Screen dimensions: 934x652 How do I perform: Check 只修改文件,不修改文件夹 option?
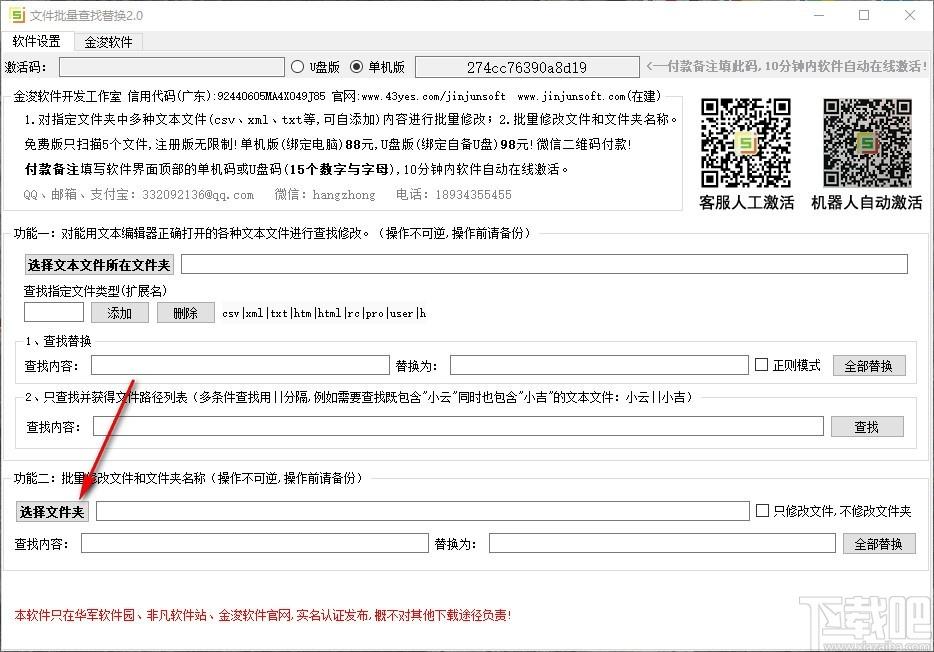pos(762,511)
